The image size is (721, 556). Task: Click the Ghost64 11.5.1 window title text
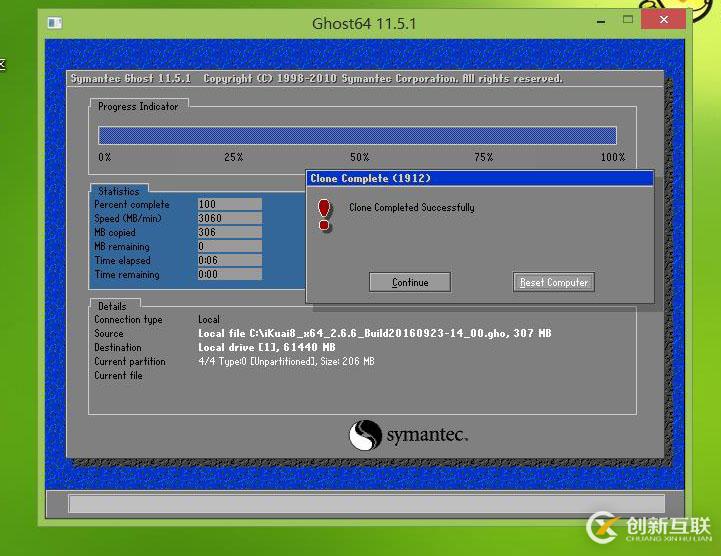pyautogui.click(x=364, y=23)
